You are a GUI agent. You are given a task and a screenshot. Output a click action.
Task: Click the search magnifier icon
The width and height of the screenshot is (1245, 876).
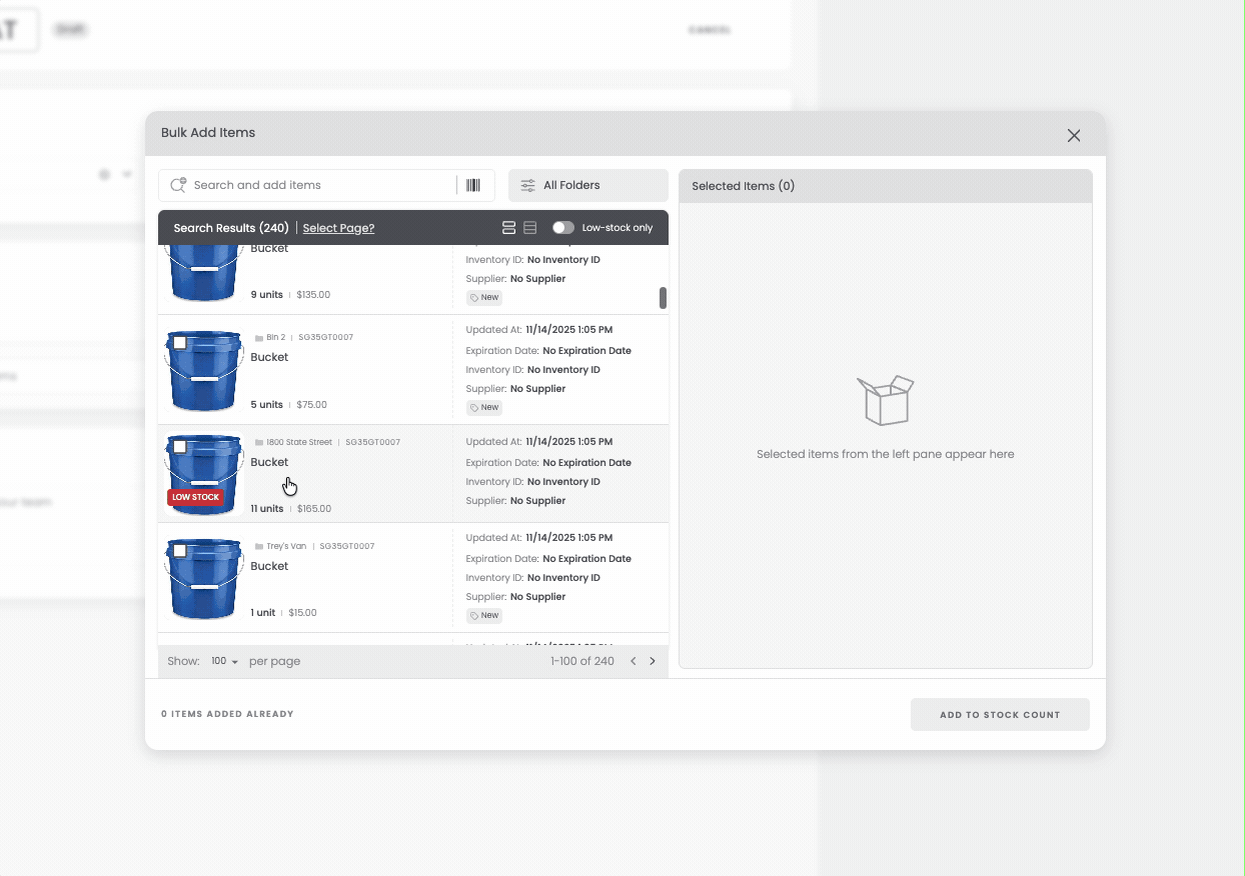(179, 185)
